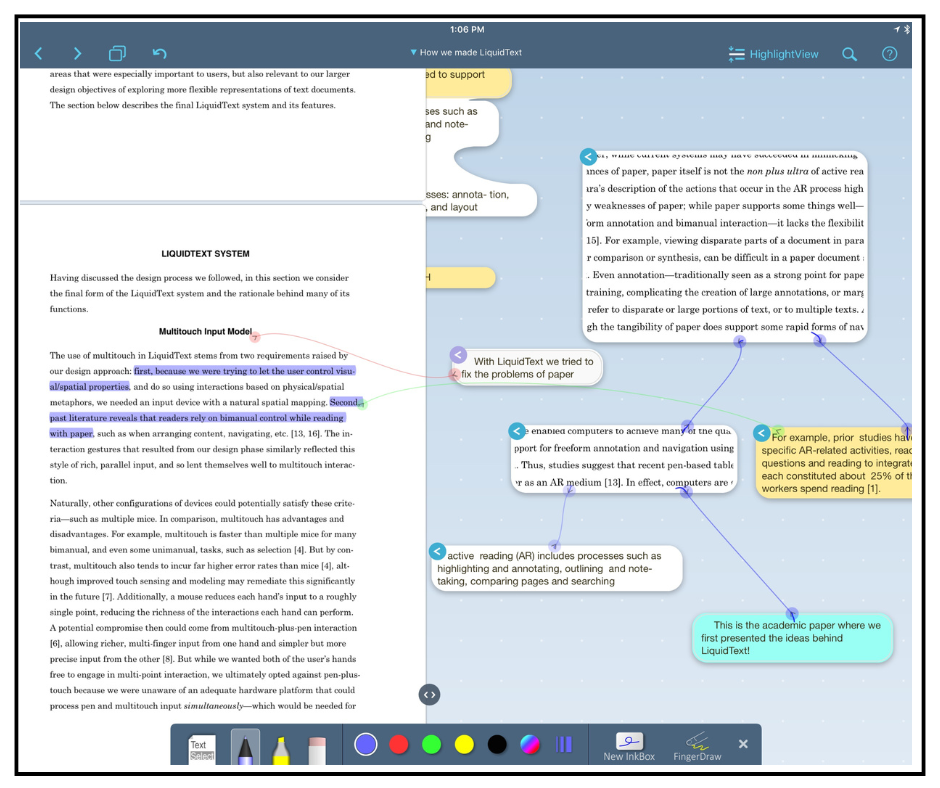
Task: Pick the red ink color
Action: point(399,744)
